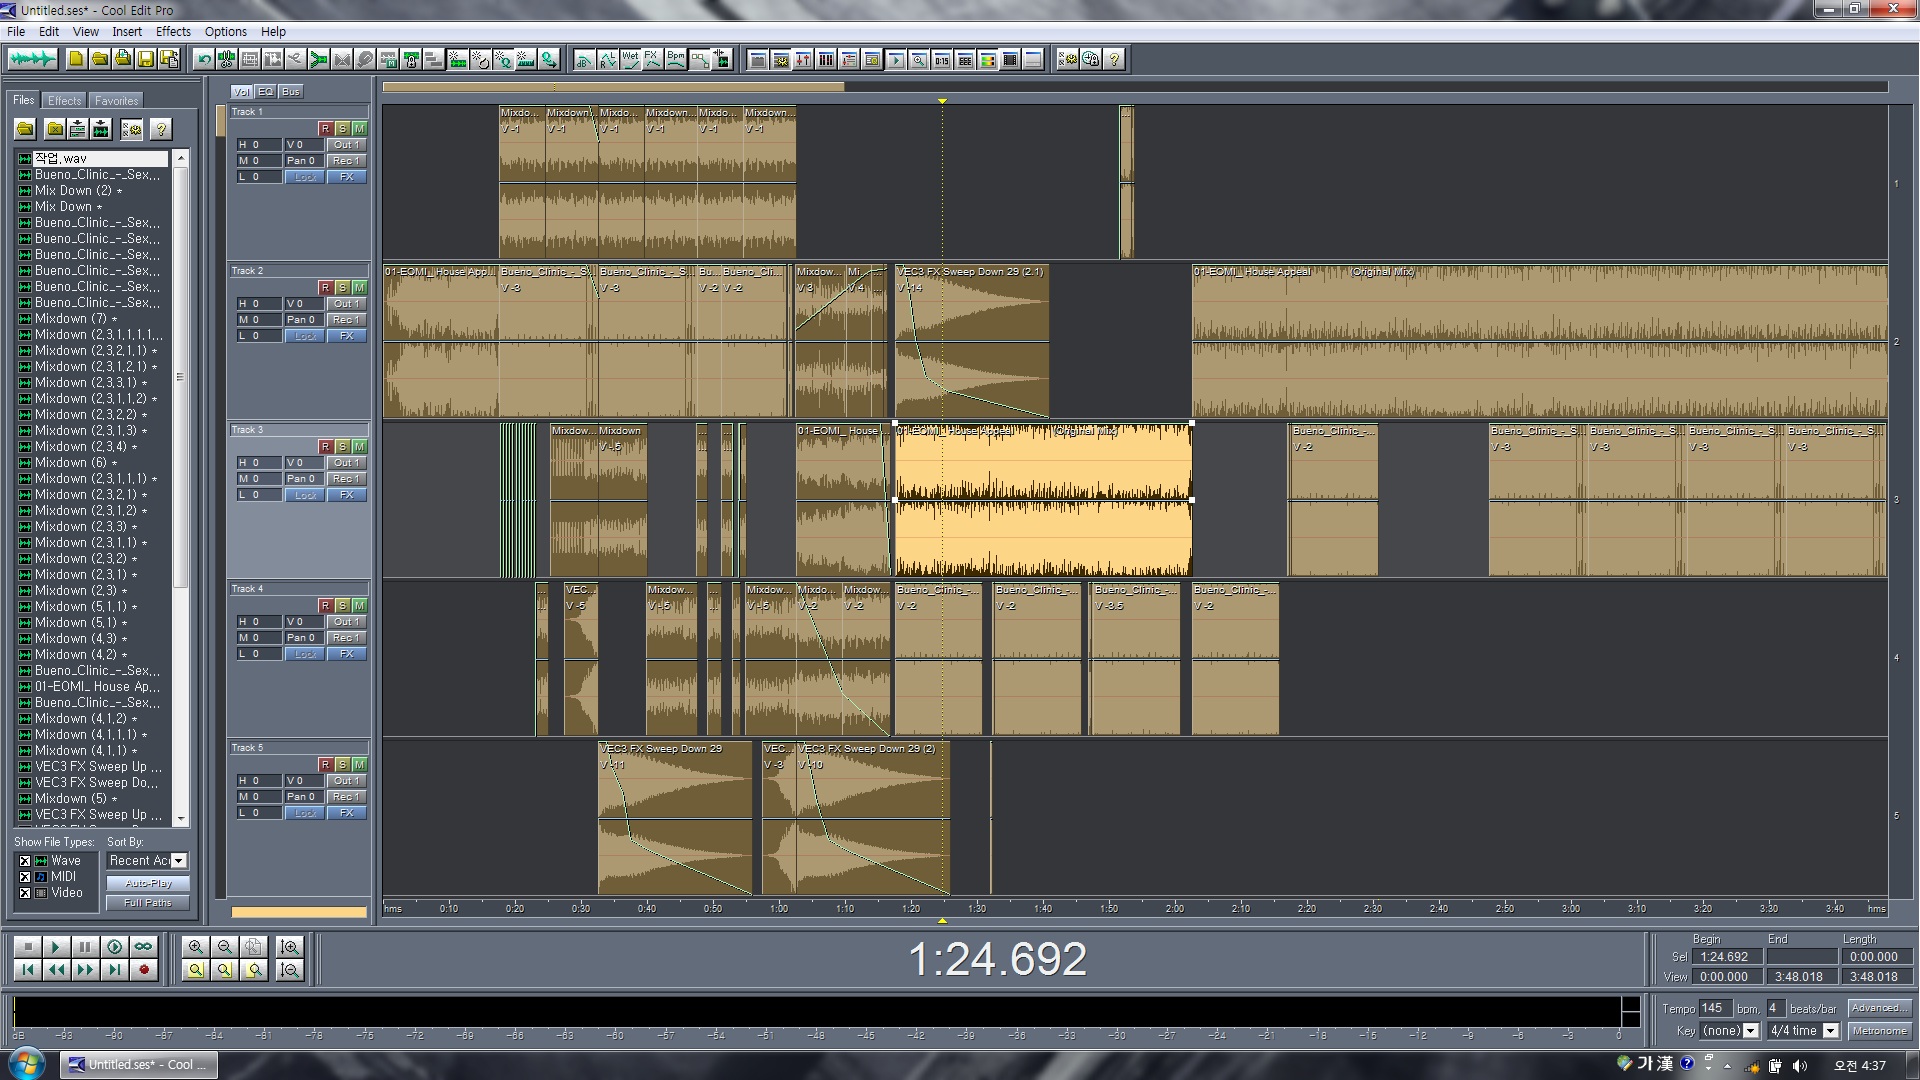Mute Track 5 with M button
1920x1080 pixels.
[359, 764]
